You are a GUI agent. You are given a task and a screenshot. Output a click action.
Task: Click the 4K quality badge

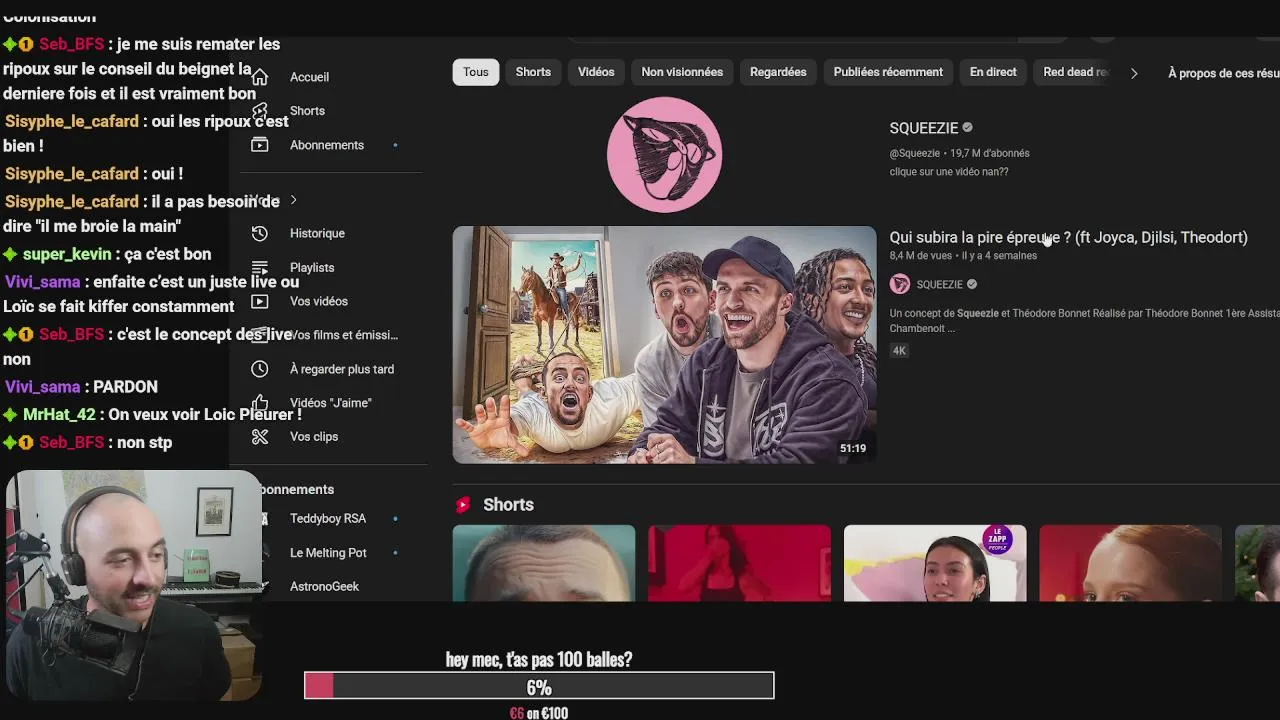(x=899, y=351)
